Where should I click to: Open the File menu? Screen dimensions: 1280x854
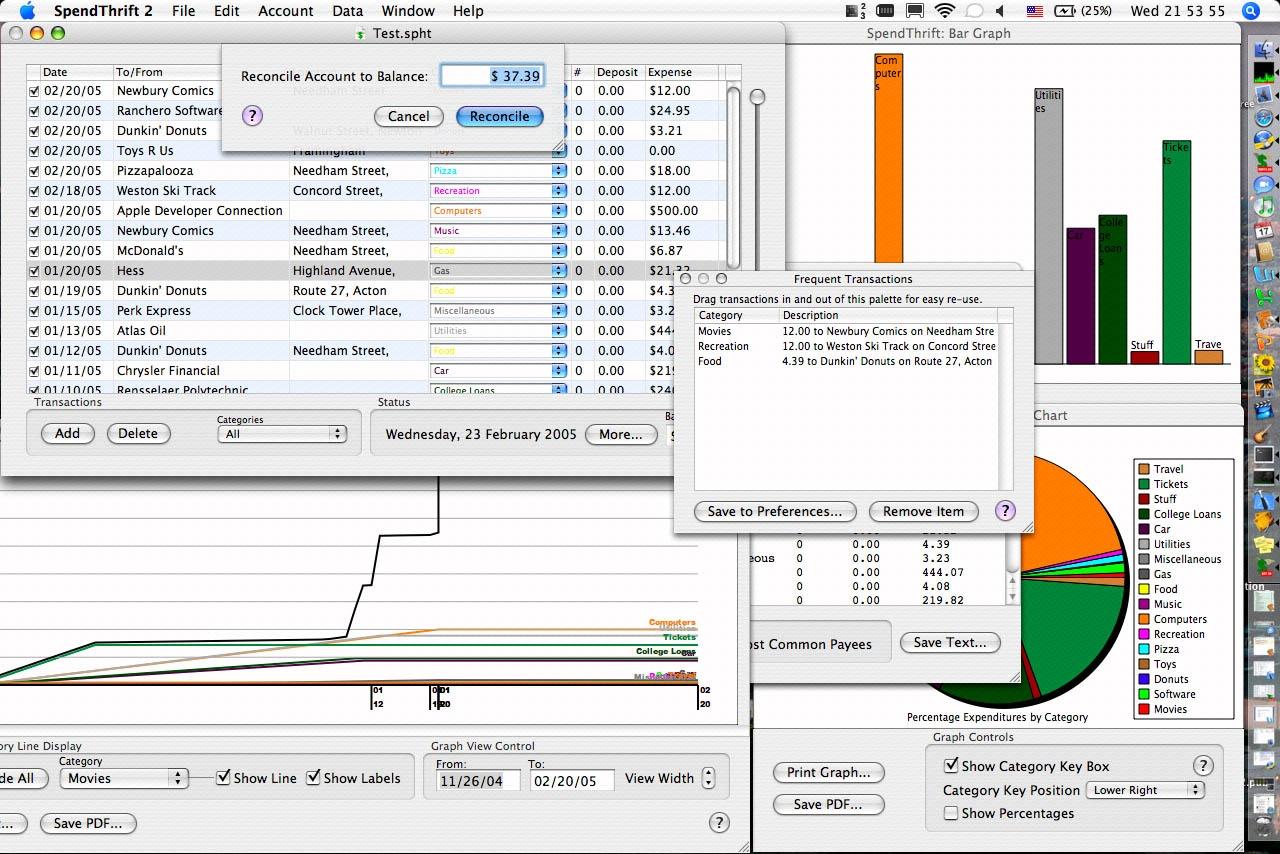(x=183, y=11)
